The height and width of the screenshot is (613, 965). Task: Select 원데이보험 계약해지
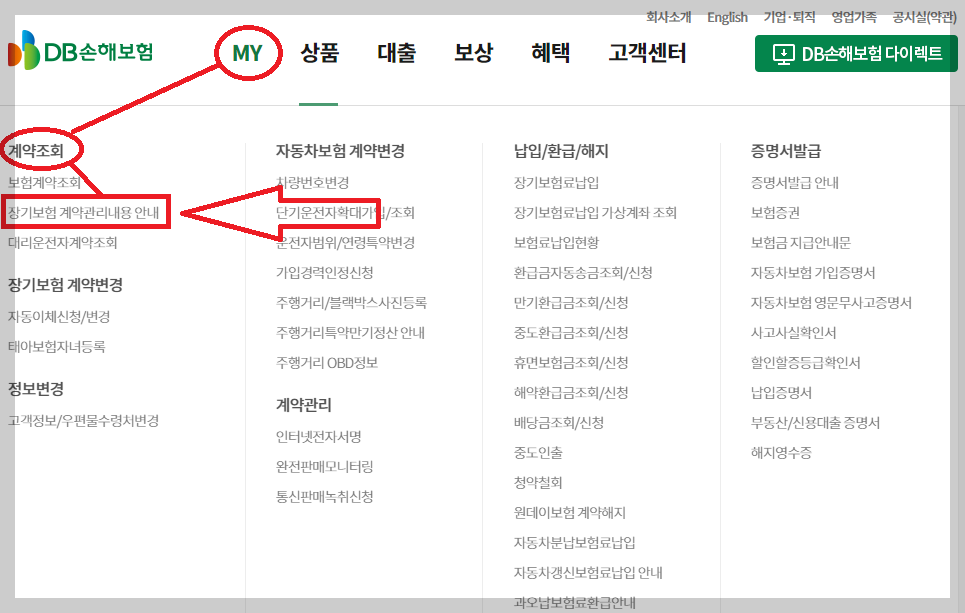(x=570, y=513)
